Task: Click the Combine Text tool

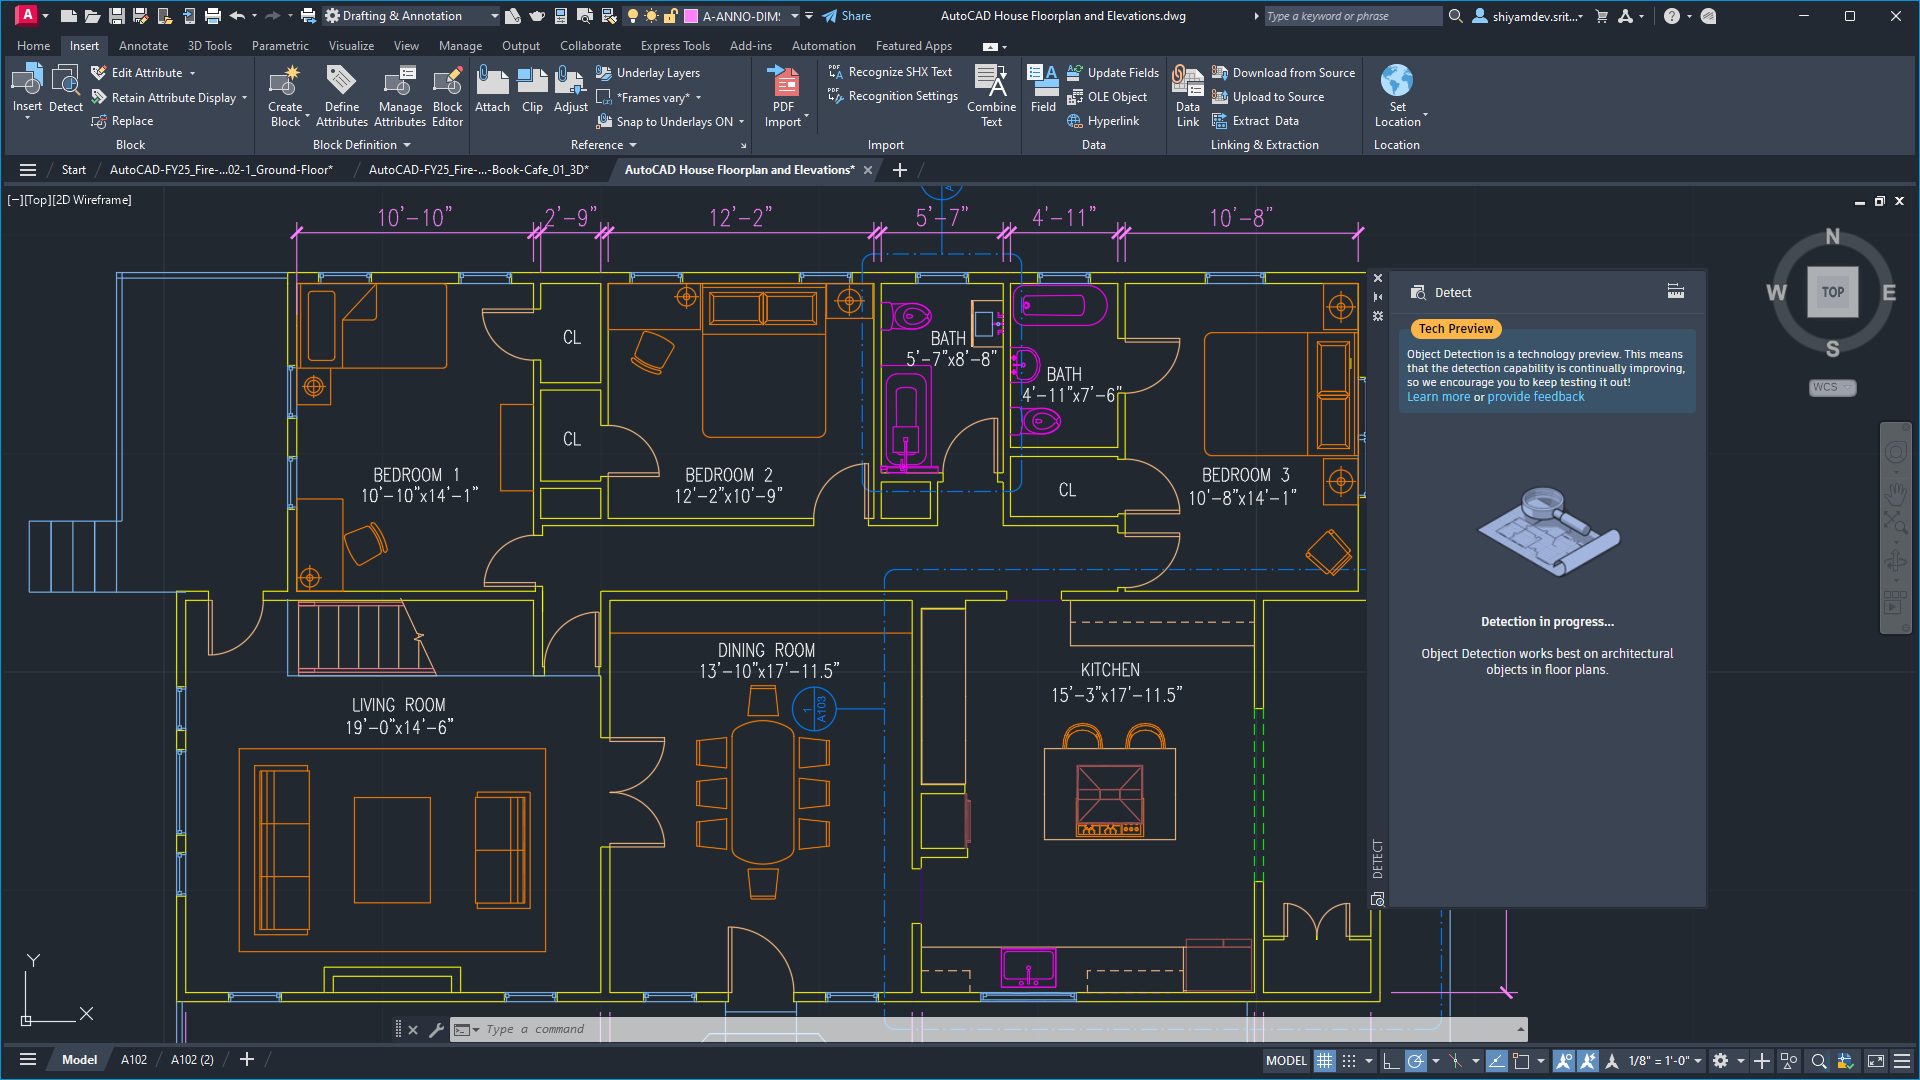Action: (x=990, y=95)
